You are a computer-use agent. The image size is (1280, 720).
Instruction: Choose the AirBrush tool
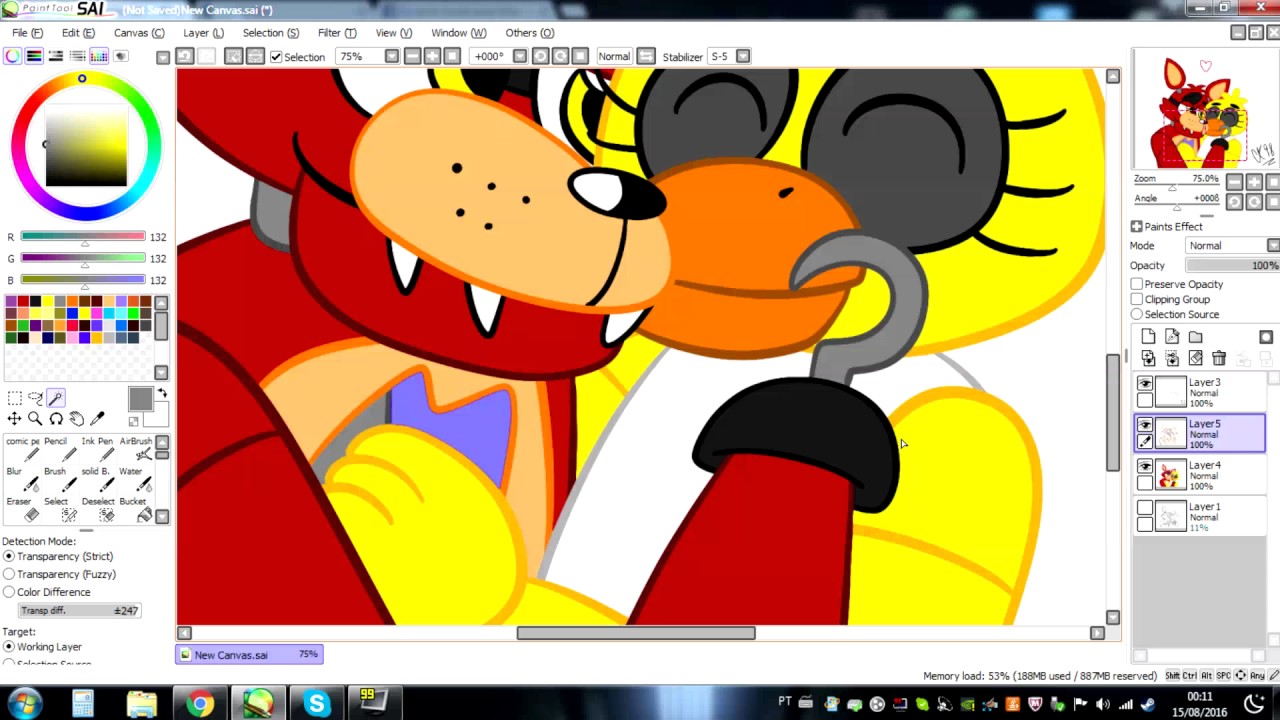pyautogui.click(x=136, y=448)
